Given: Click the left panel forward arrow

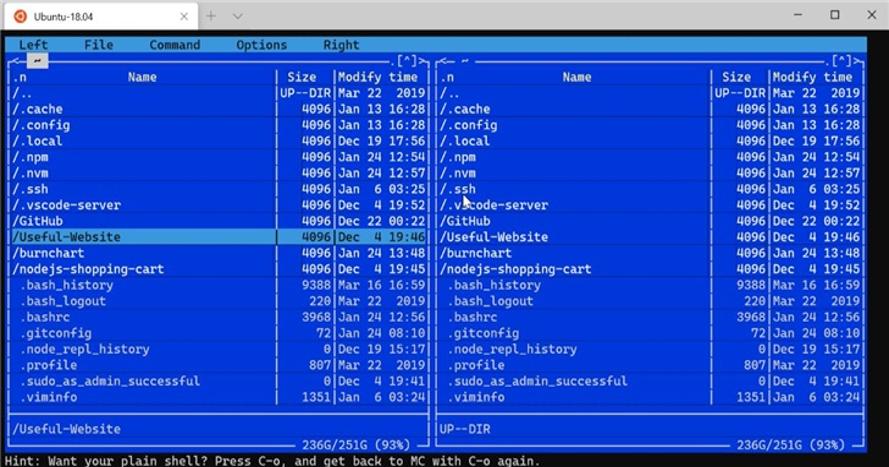Looking at the screenshot, I should pos(423,61).
